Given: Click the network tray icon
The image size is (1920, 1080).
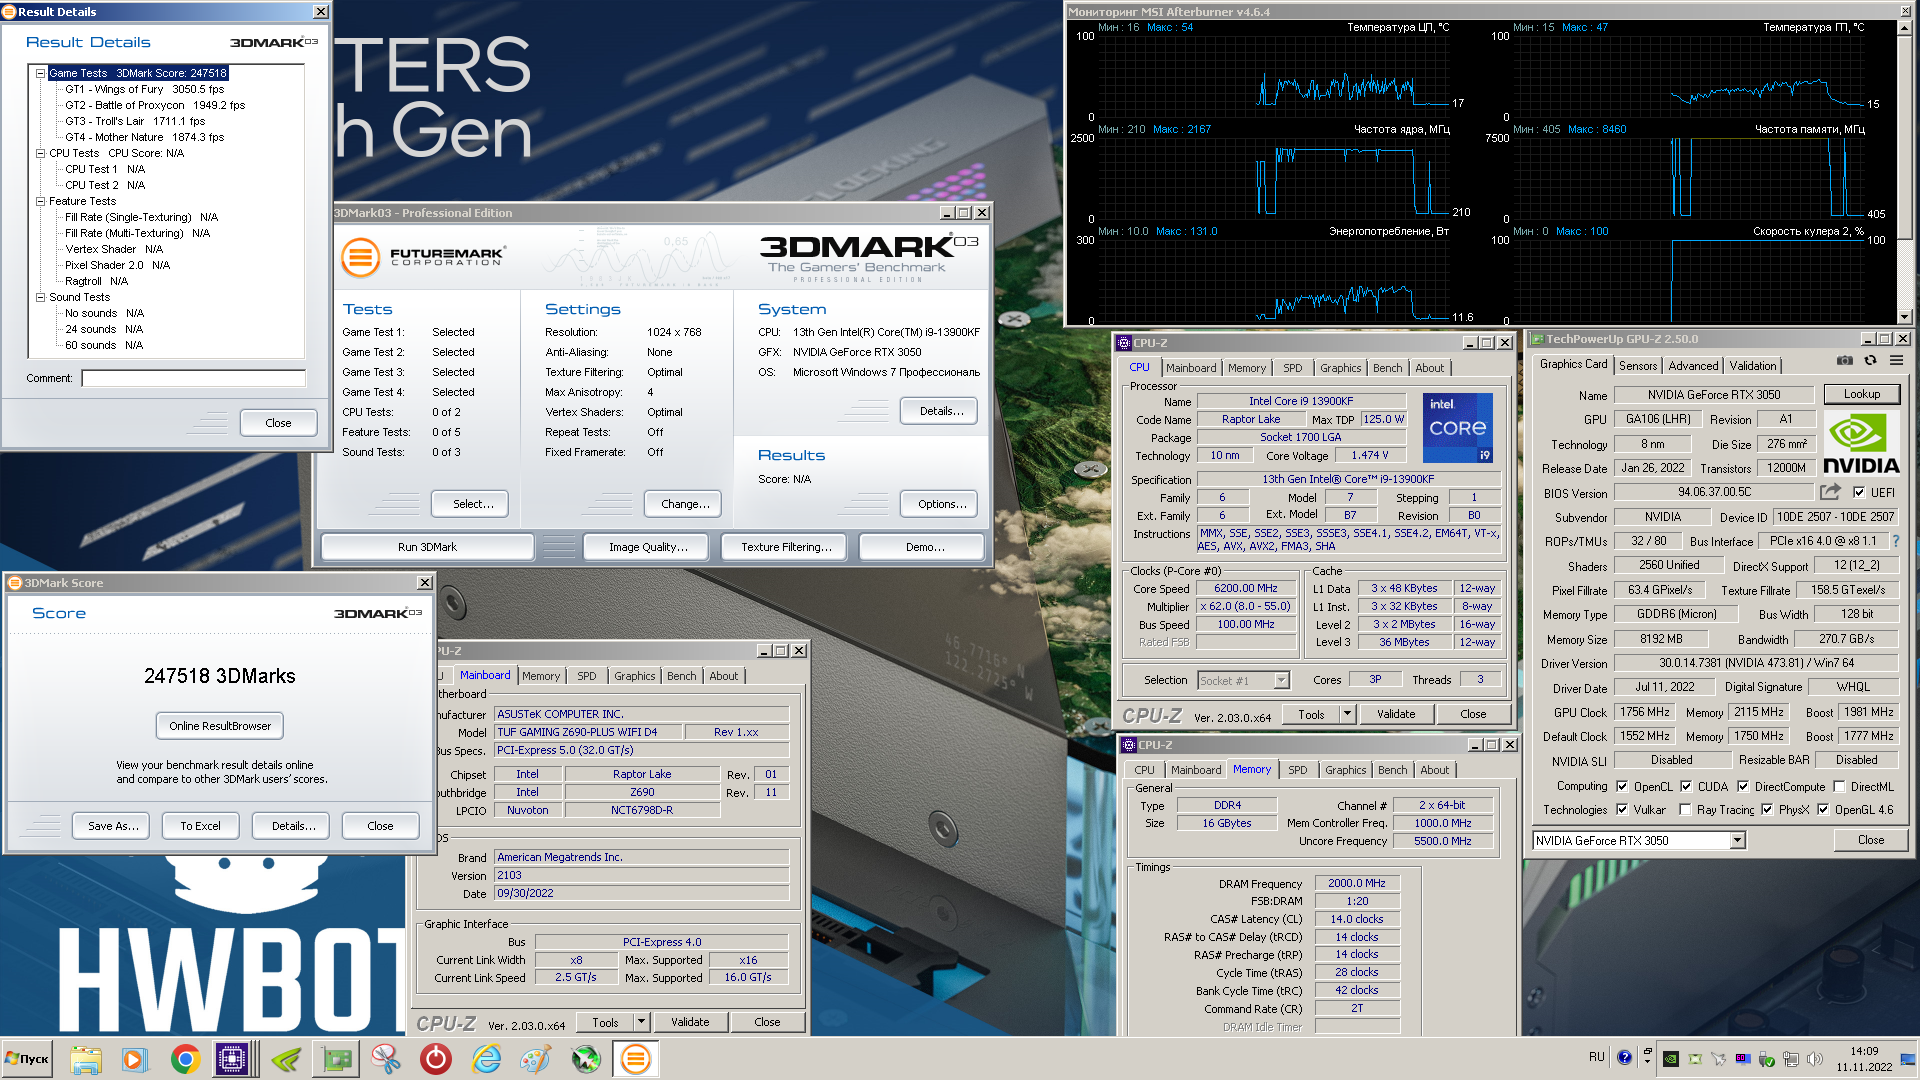Looking at the screenshot, I should [x=1791, y=1059].
